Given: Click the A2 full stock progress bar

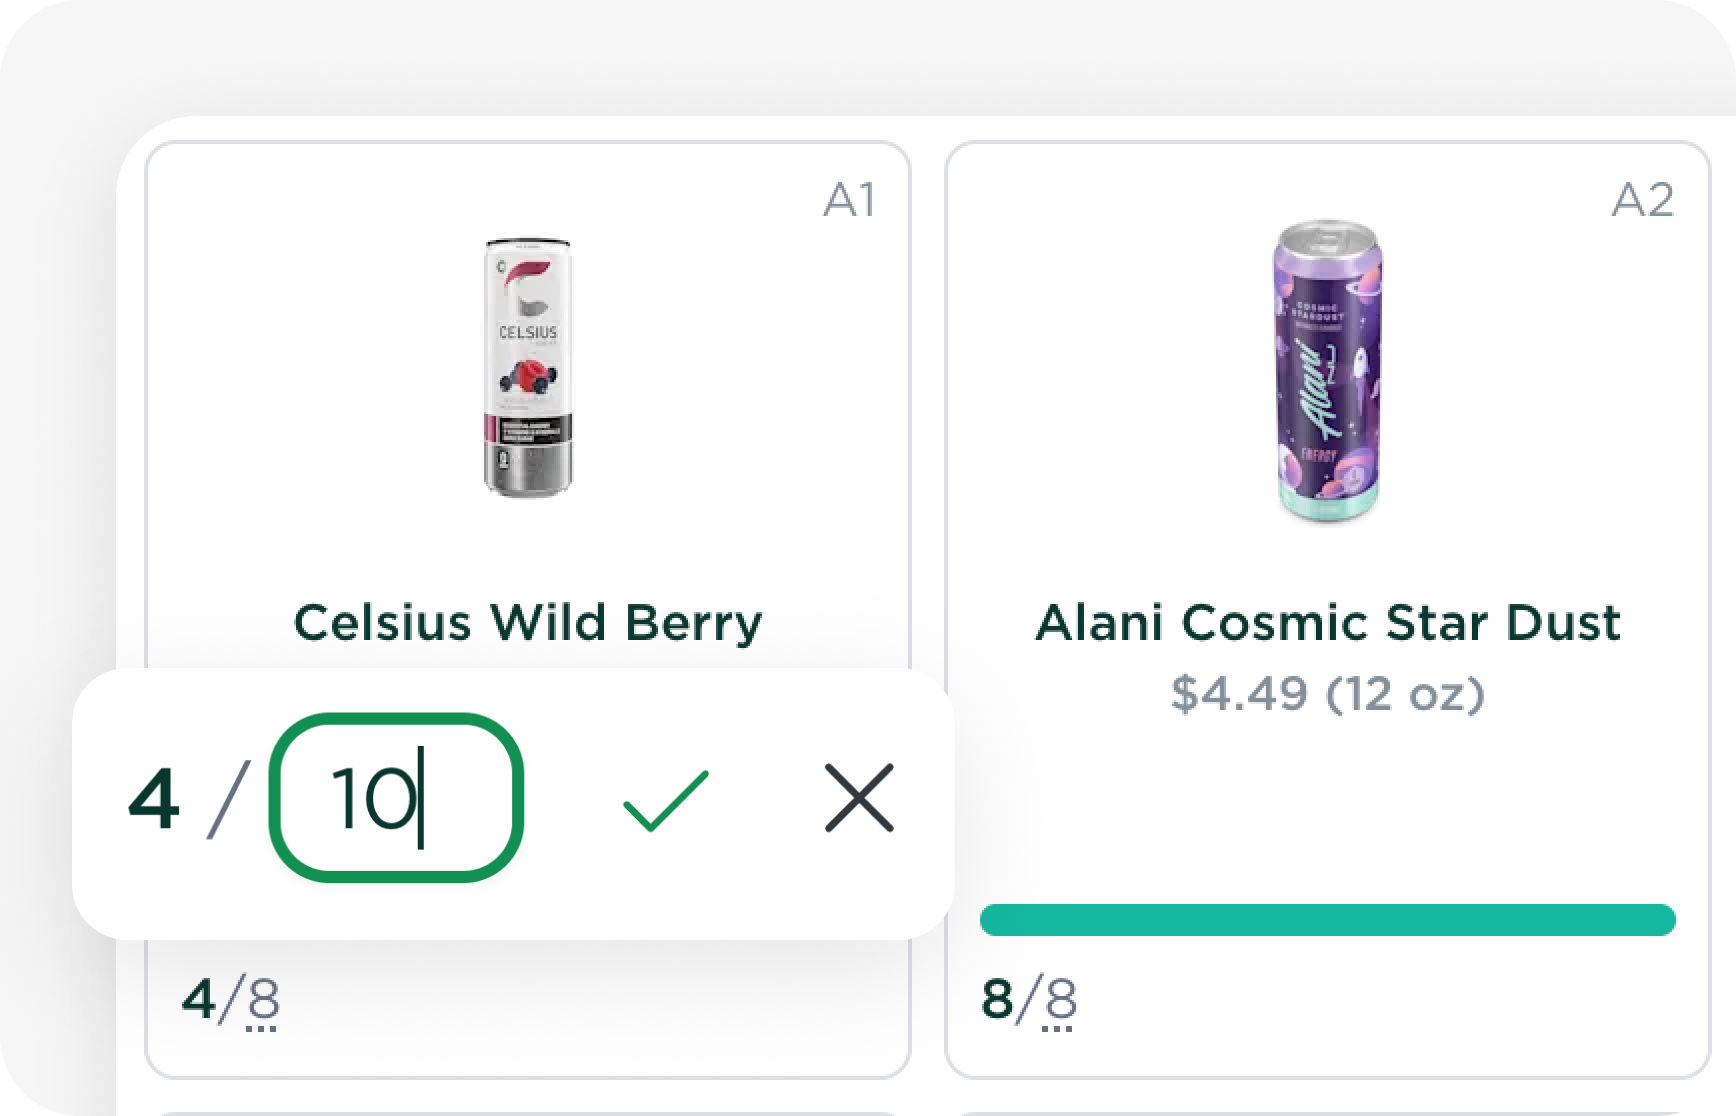Looking at the screenshot, I should [1327, 920].
